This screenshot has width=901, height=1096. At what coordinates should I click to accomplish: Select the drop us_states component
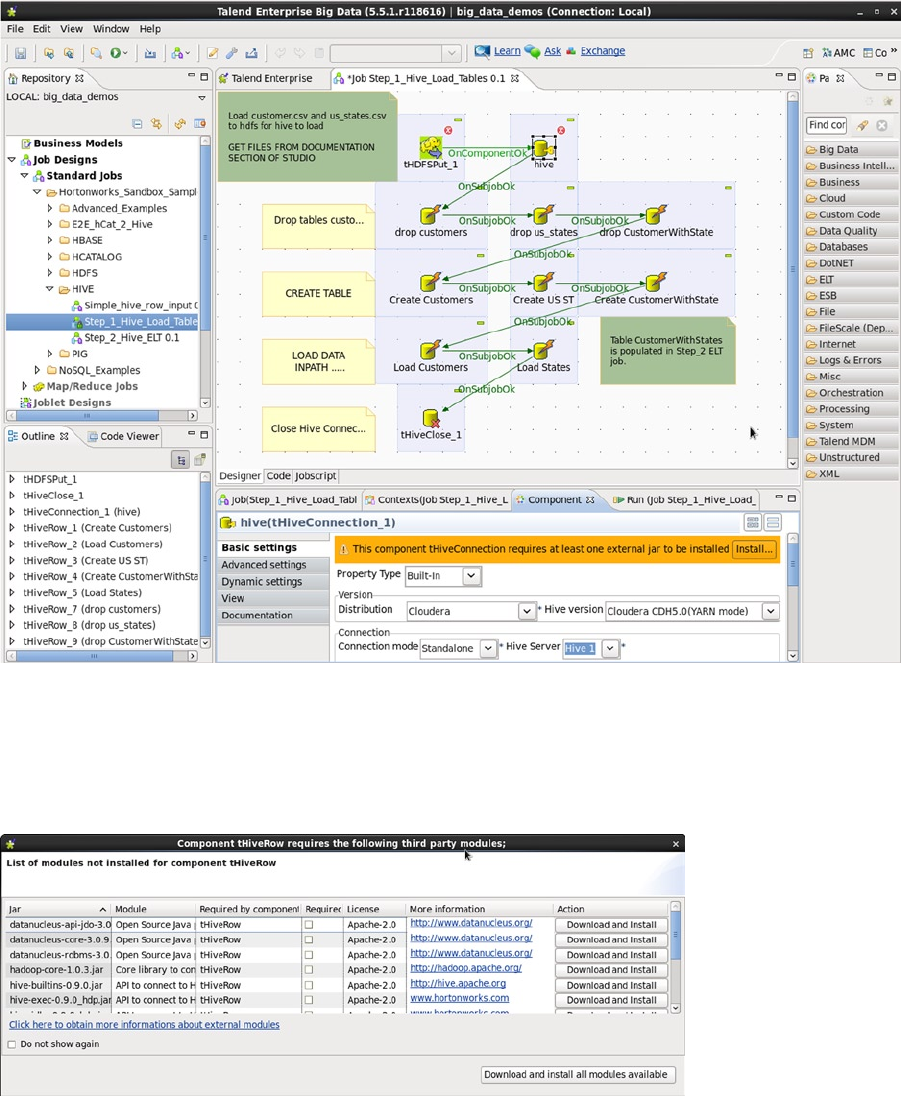[x=543, y=214]
